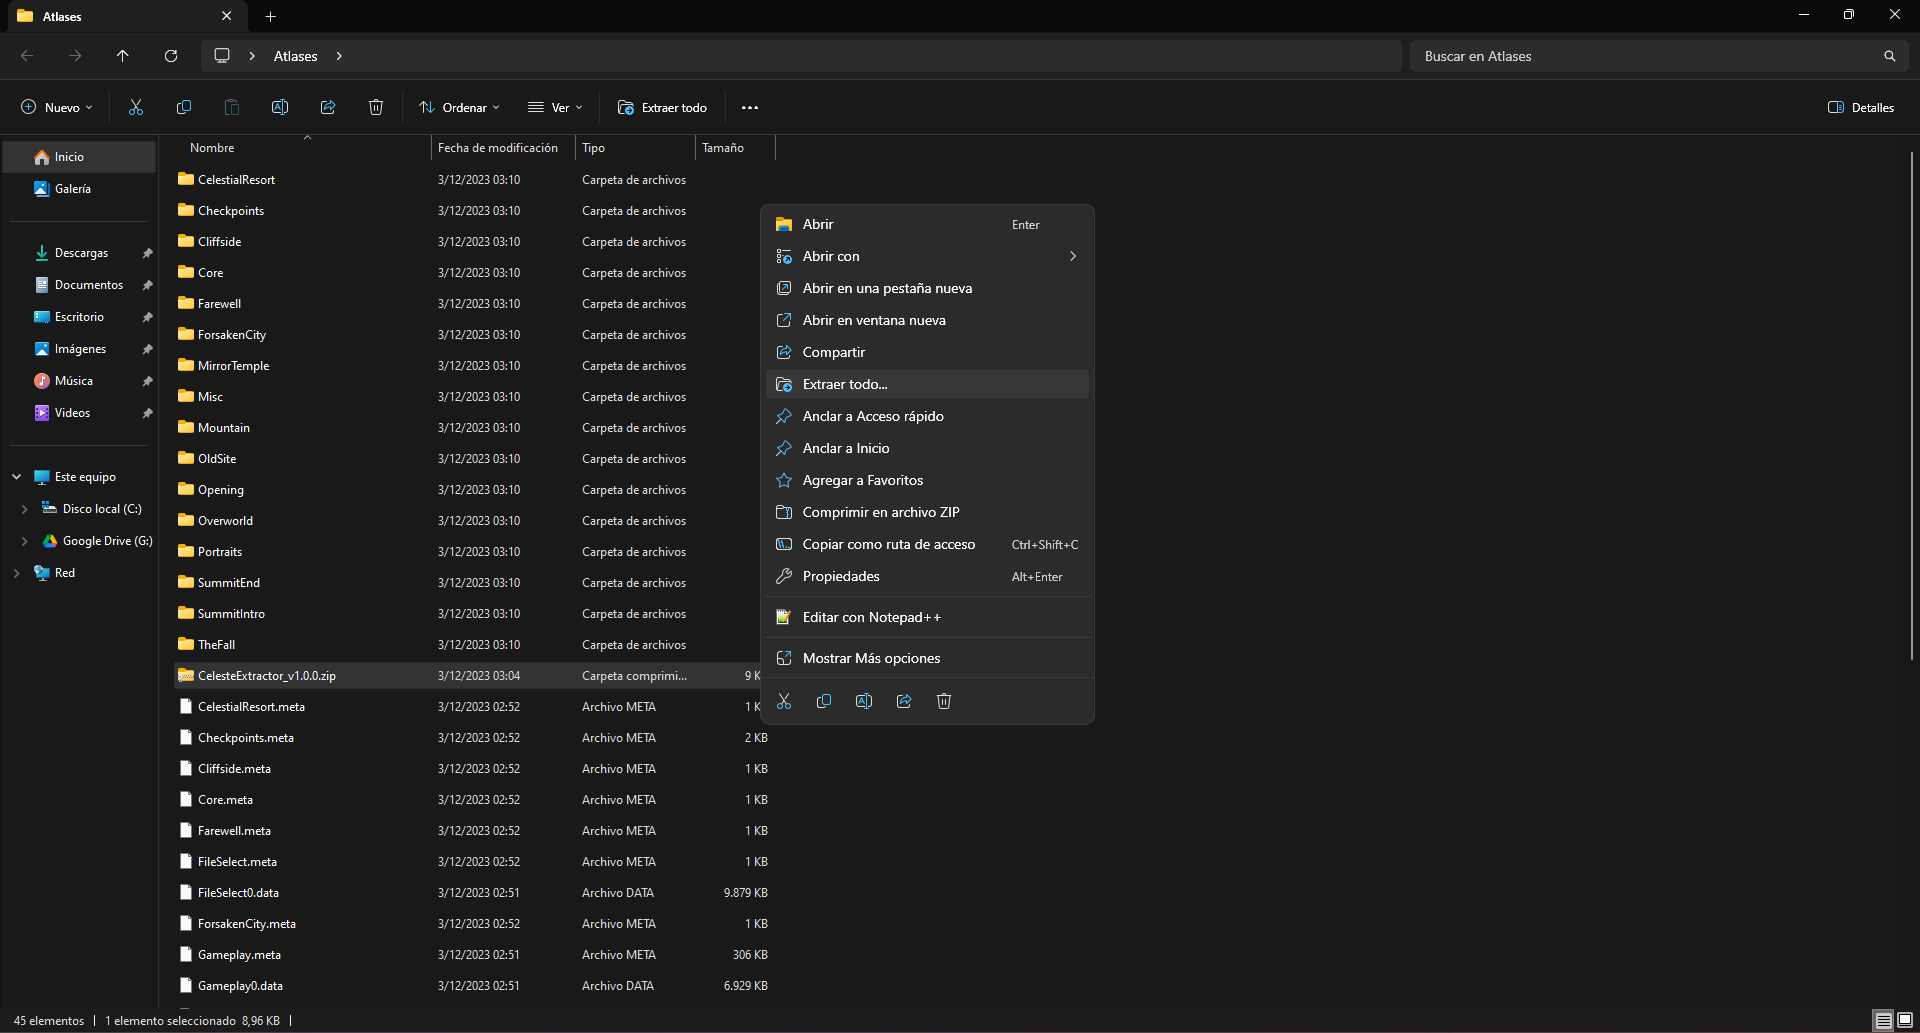Click the Copy icon in the toolbar

pos(184,107)
